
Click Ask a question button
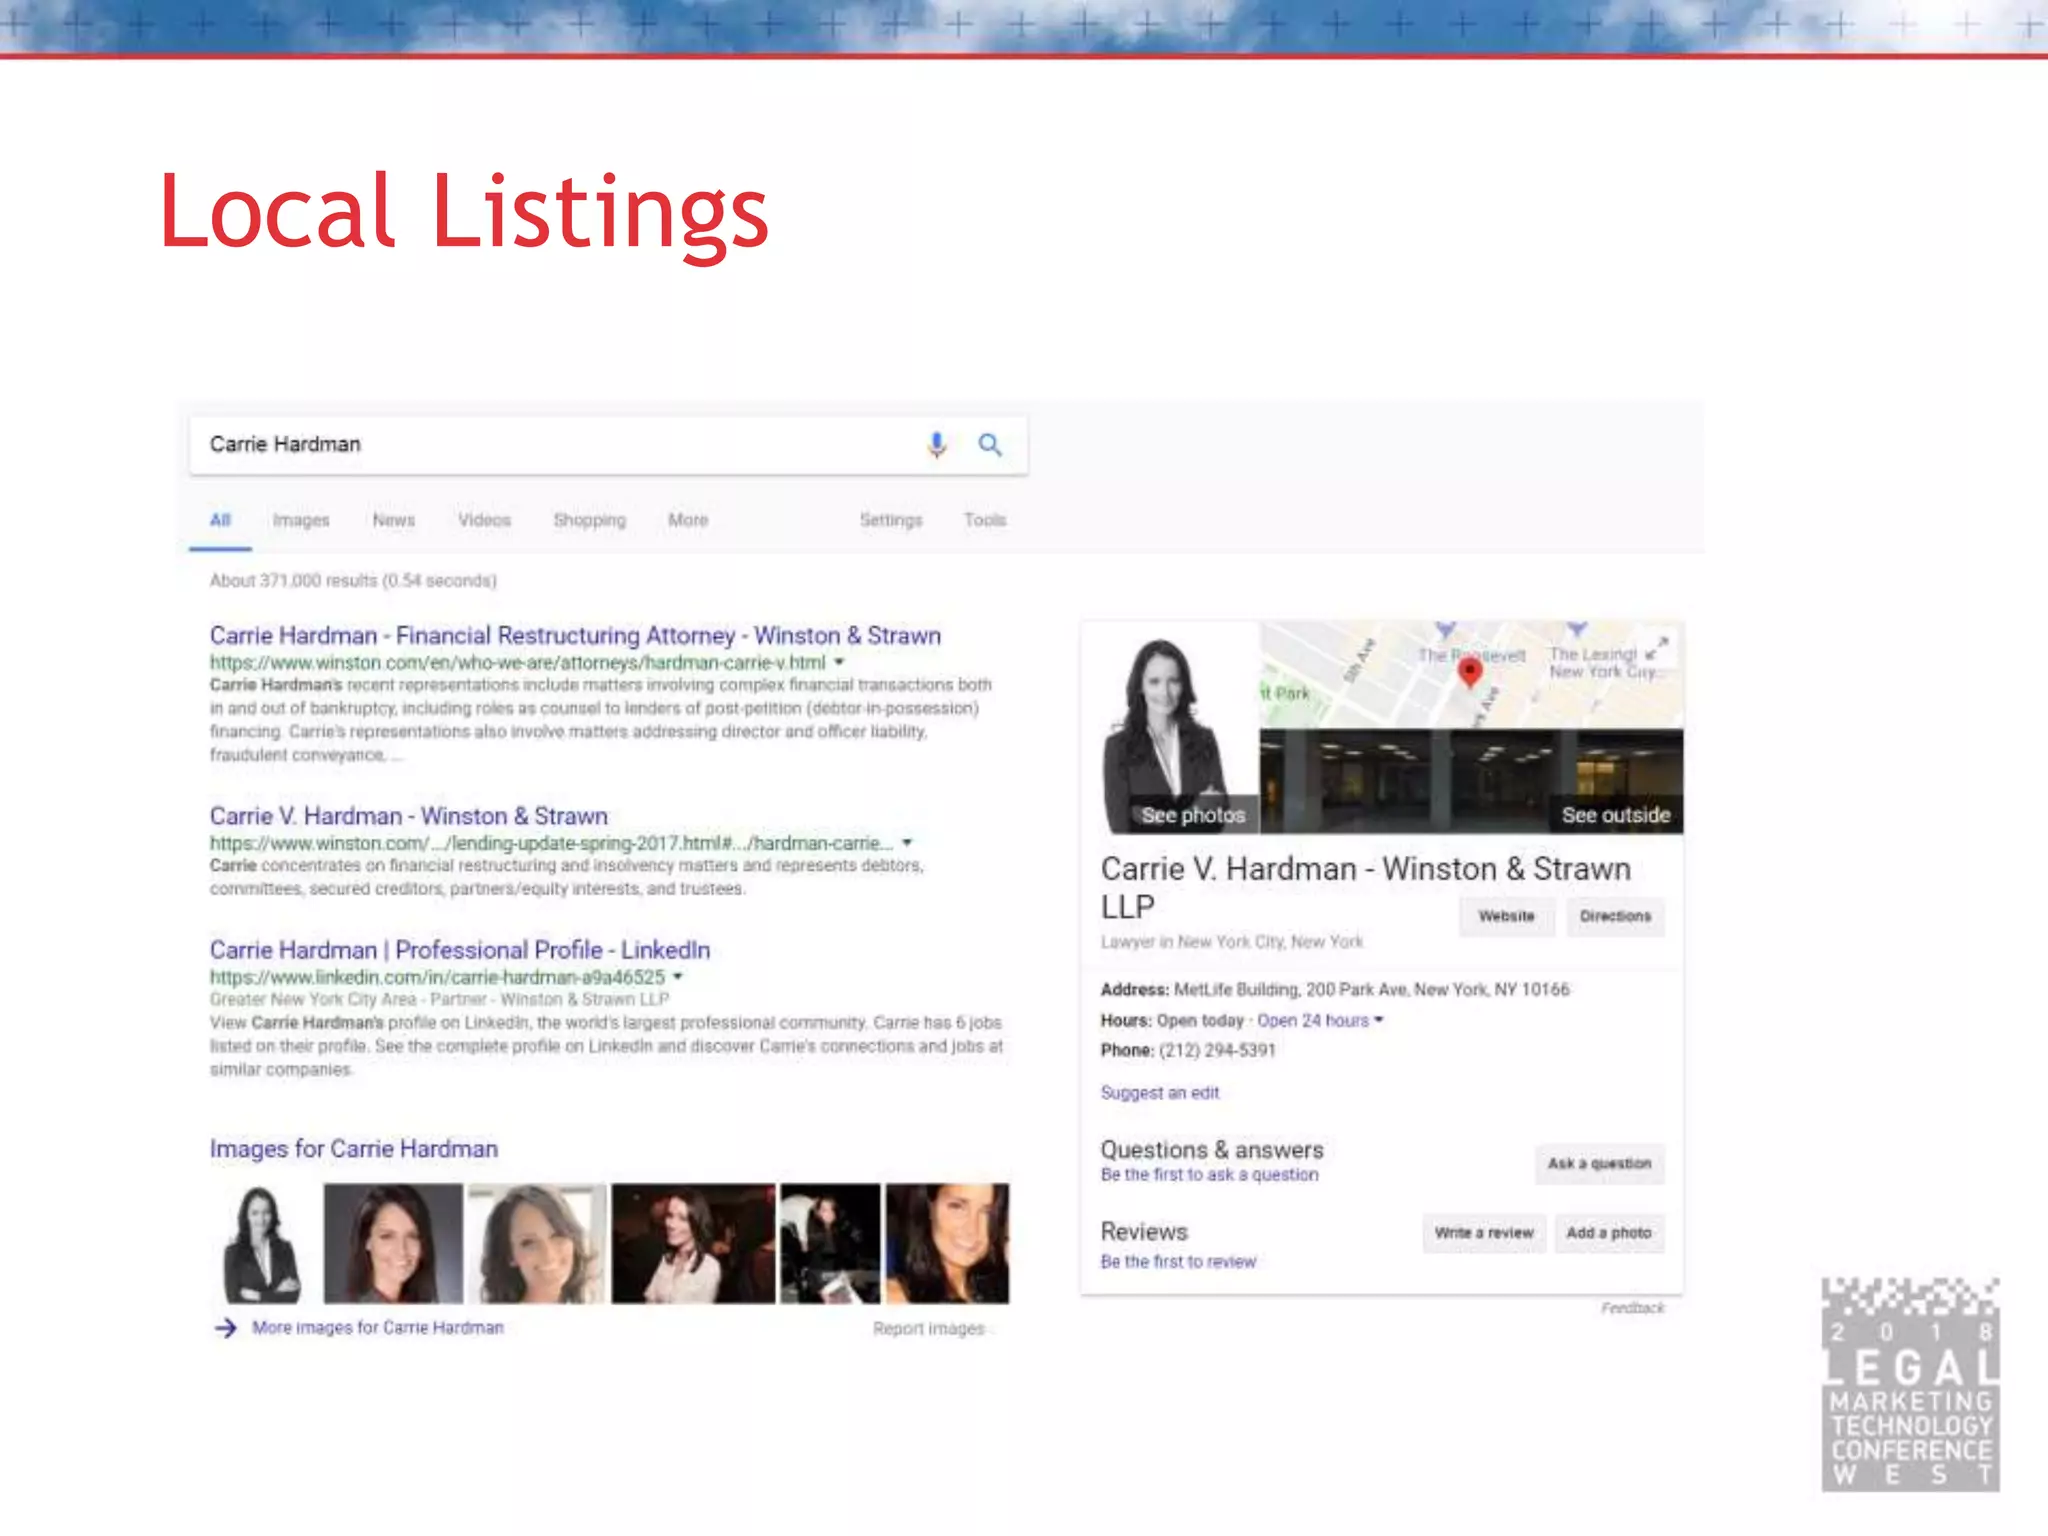(x=1599, y=1164)
